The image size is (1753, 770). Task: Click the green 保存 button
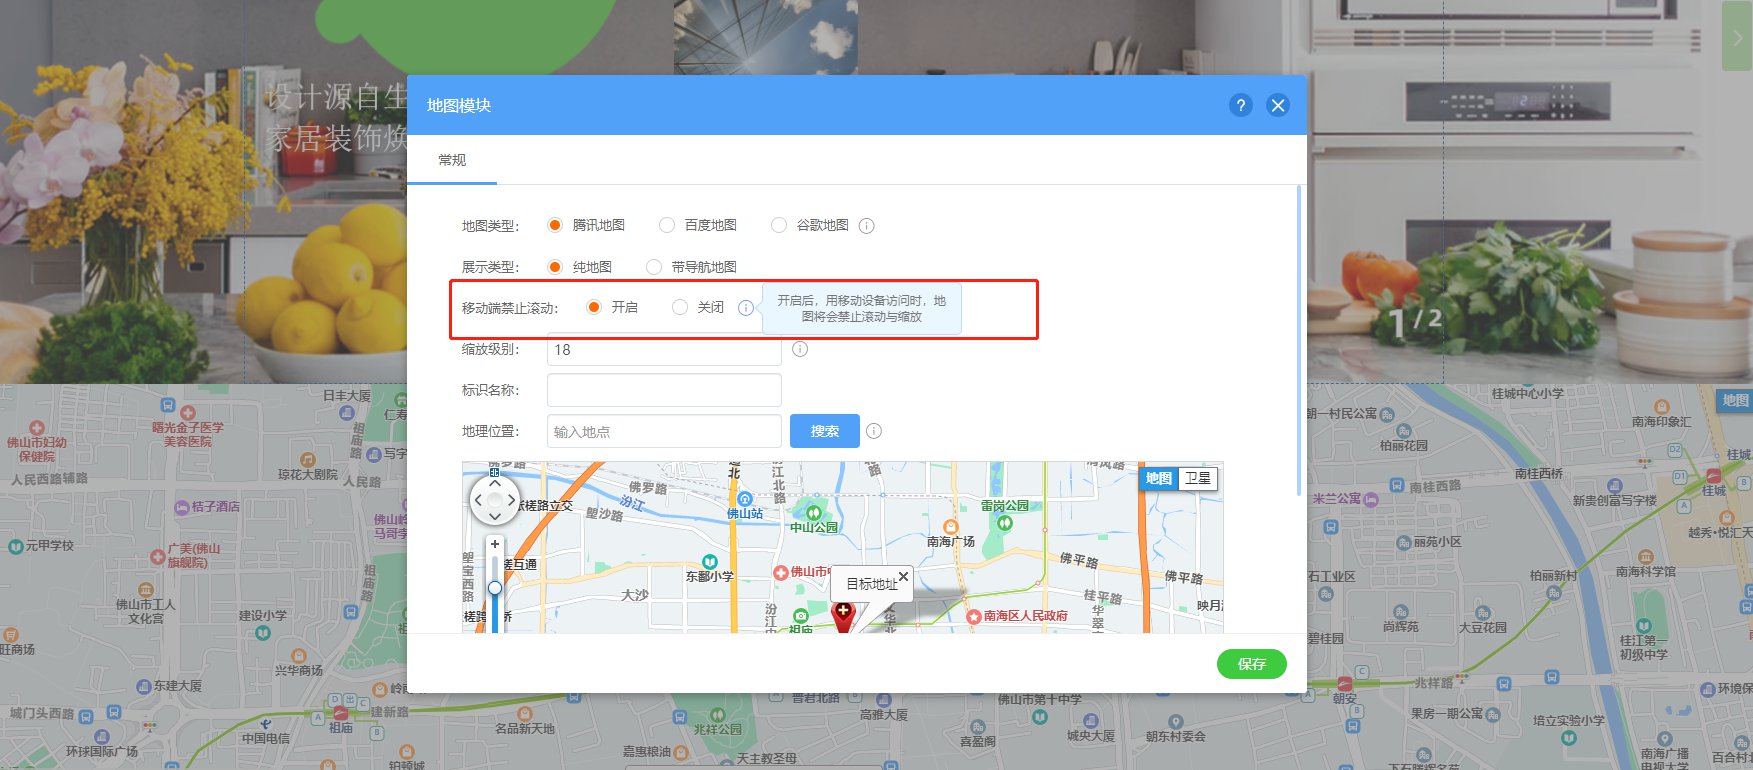1252,664
